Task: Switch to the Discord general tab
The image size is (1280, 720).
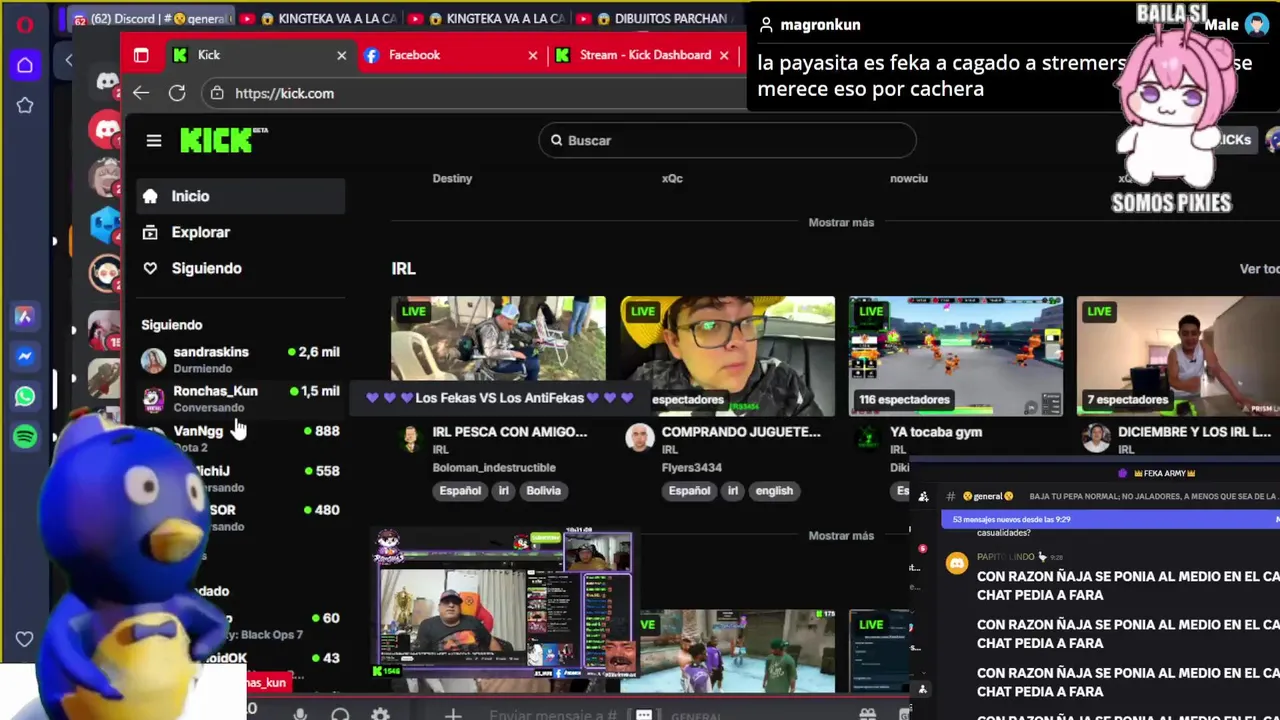Action: (x=150, y=19)
